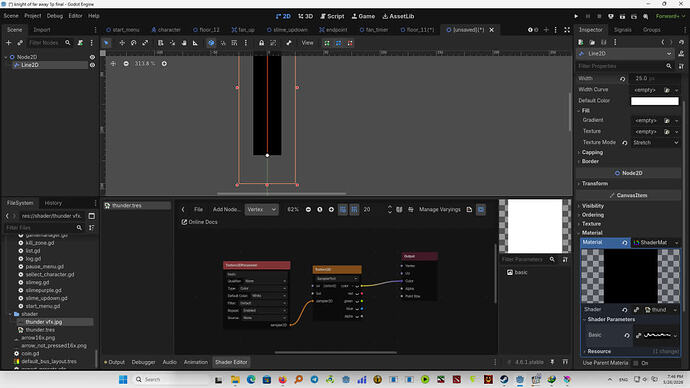The image size is (690, 388).
Task: Switch to the Script workspace
Action: click(332, 16)
